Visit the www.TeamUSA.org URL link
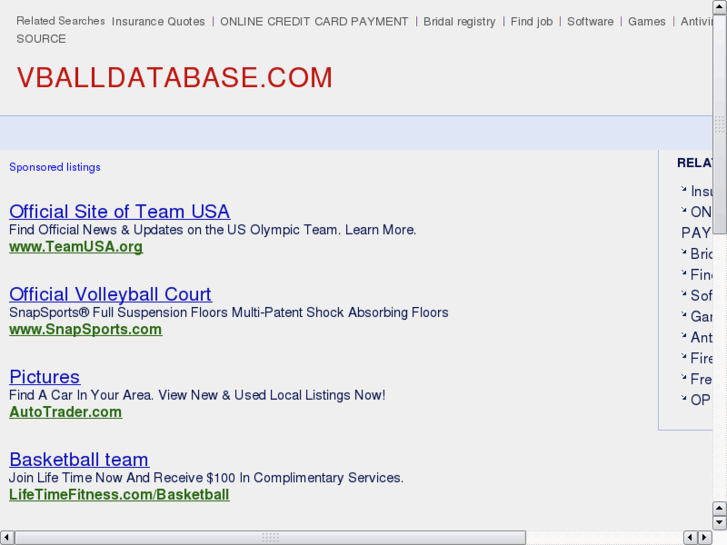 76,247
